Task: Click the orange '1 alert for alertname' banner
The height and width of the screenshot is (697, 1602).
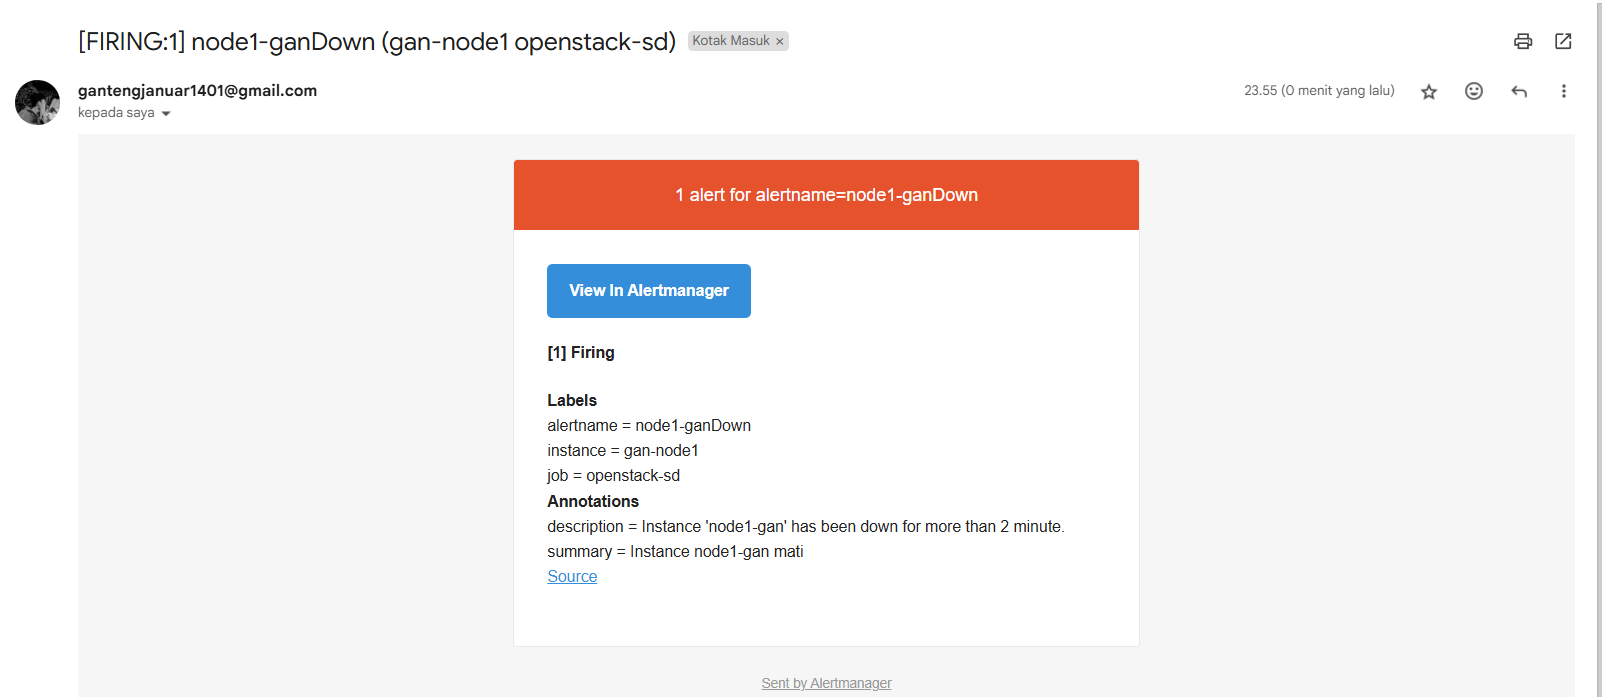Action: click(x=826, y=195)
